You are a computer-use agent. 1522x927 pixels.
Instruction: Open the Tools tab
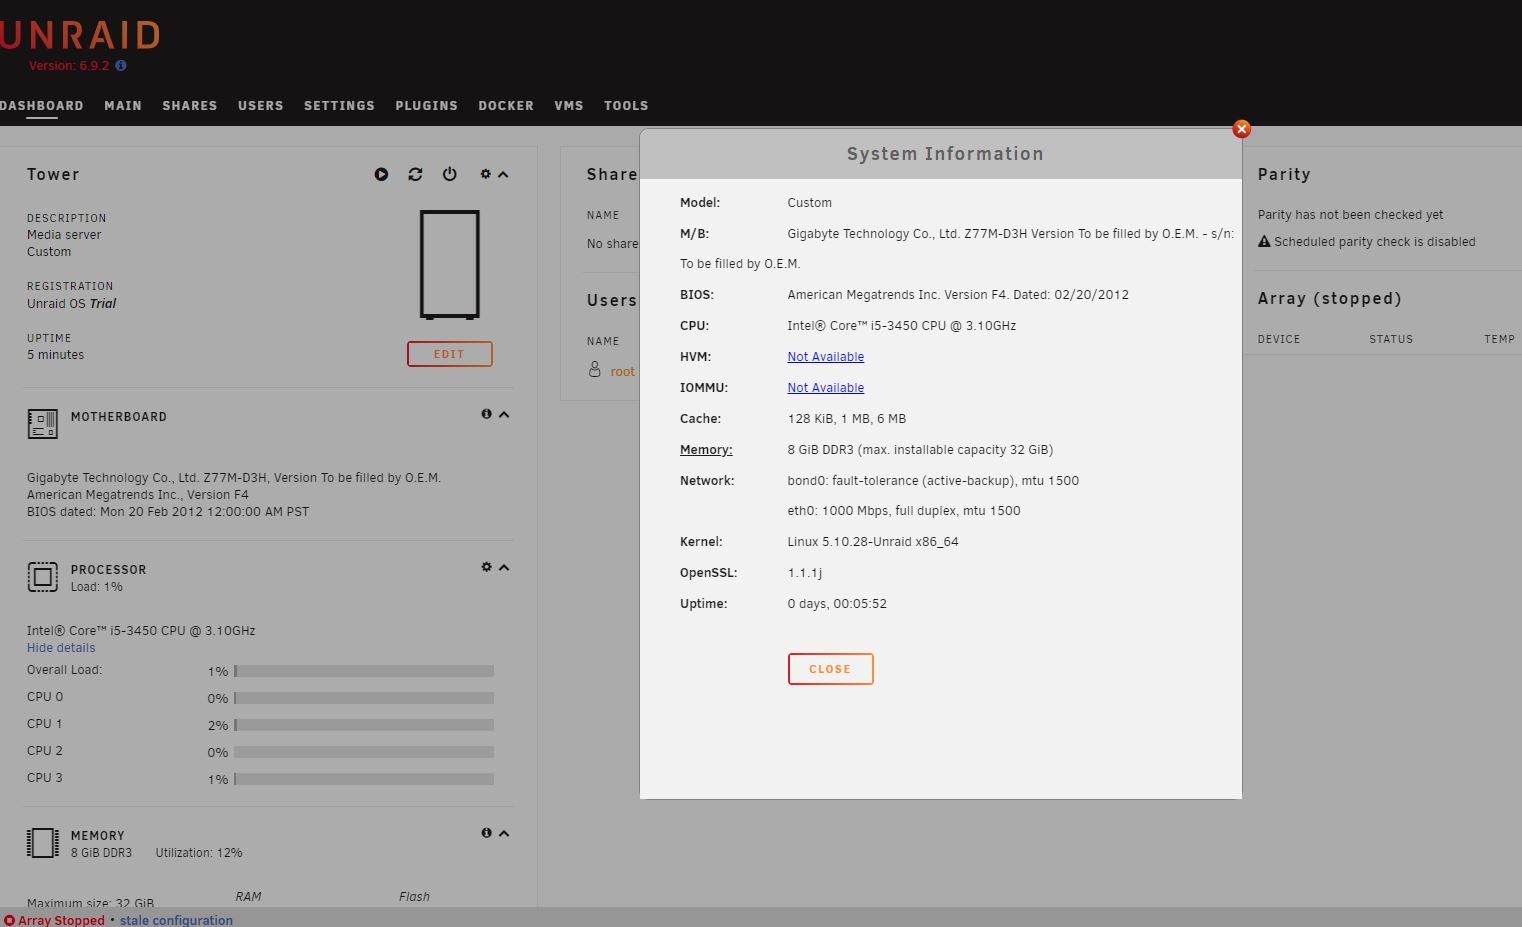(x=626, y=106)
